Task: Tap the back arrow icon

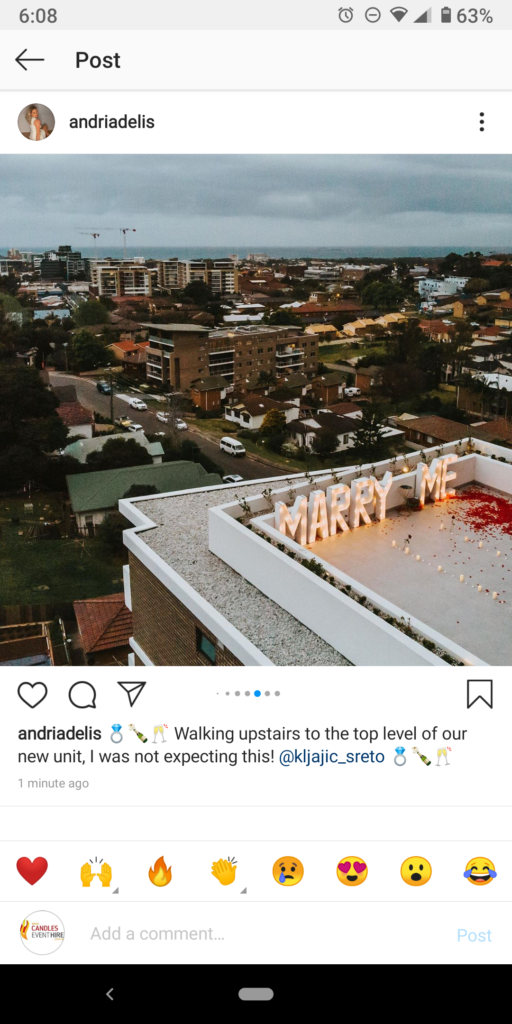Action: click(29, 60)
